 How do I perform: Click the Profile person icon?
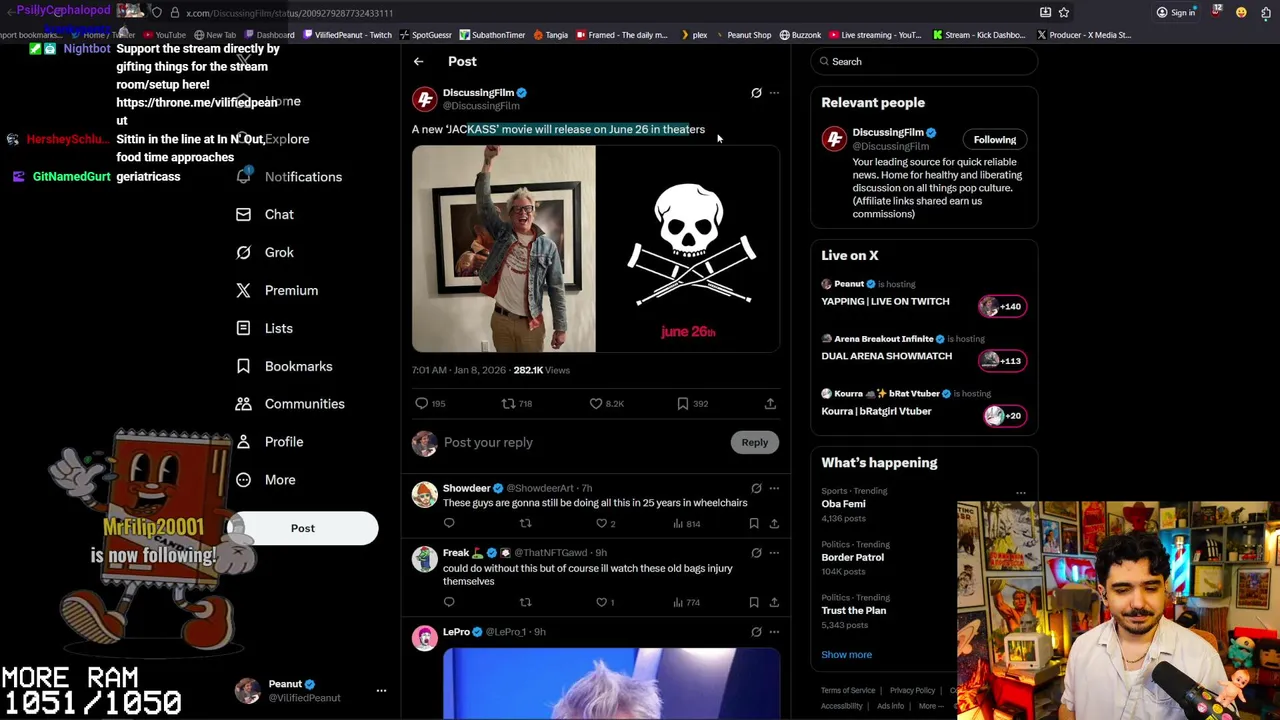243,442
